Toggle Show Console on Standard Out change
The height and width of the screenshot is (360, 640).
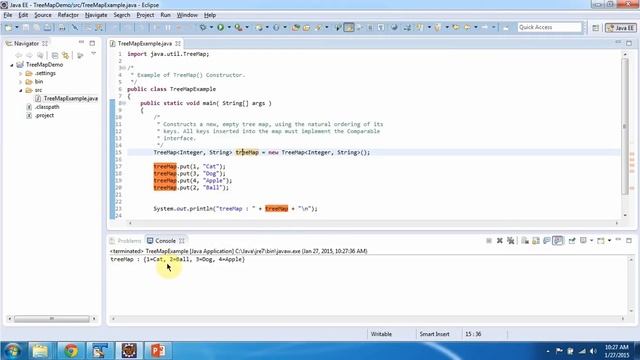(x=547, y=241)
